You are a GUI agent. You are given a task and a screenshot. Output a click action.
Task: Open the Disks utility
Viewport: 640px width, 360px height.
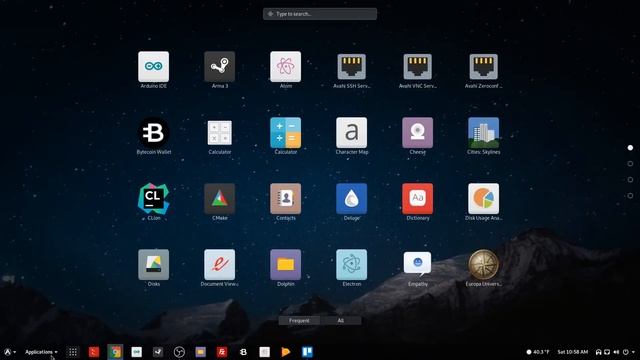tap(153, 264)
